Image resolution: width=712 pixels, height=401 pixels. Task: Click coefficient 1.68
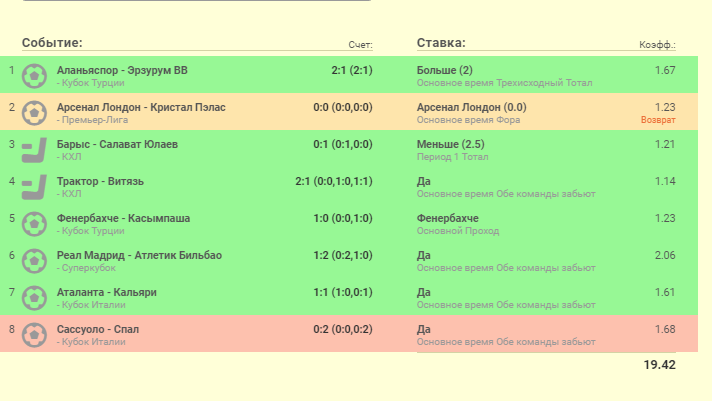pyautogui.click(x=665, y=330)
